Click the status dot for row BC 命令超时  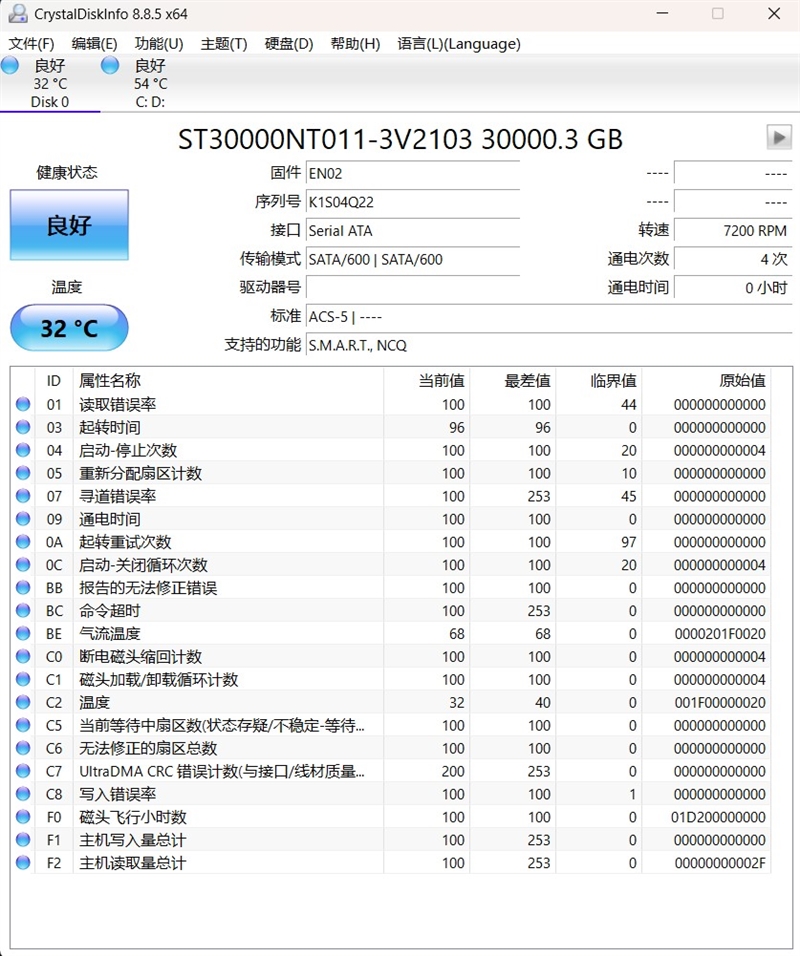tap(23, 610)
